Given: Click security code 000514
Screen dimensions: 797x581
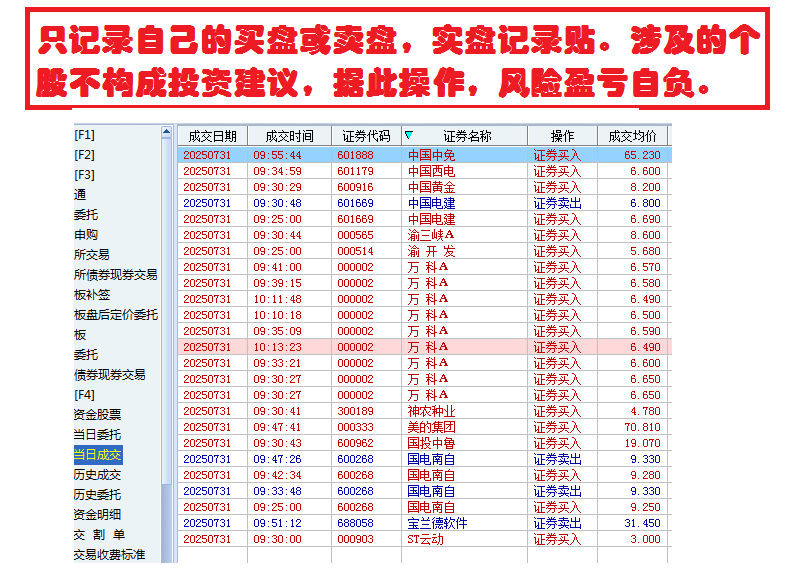Looking at the screenshot, I should point(355,251).
